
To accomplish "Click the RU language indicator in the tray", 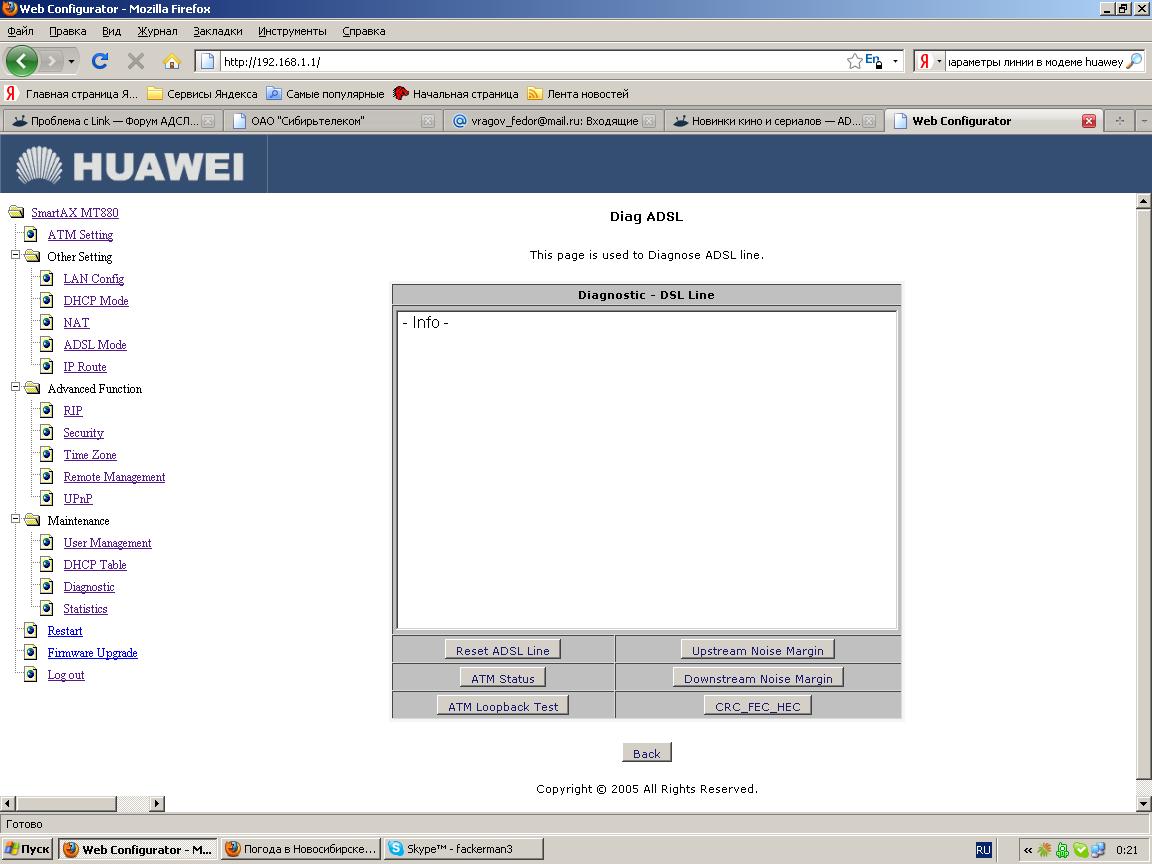I will (x=983, y=849).
